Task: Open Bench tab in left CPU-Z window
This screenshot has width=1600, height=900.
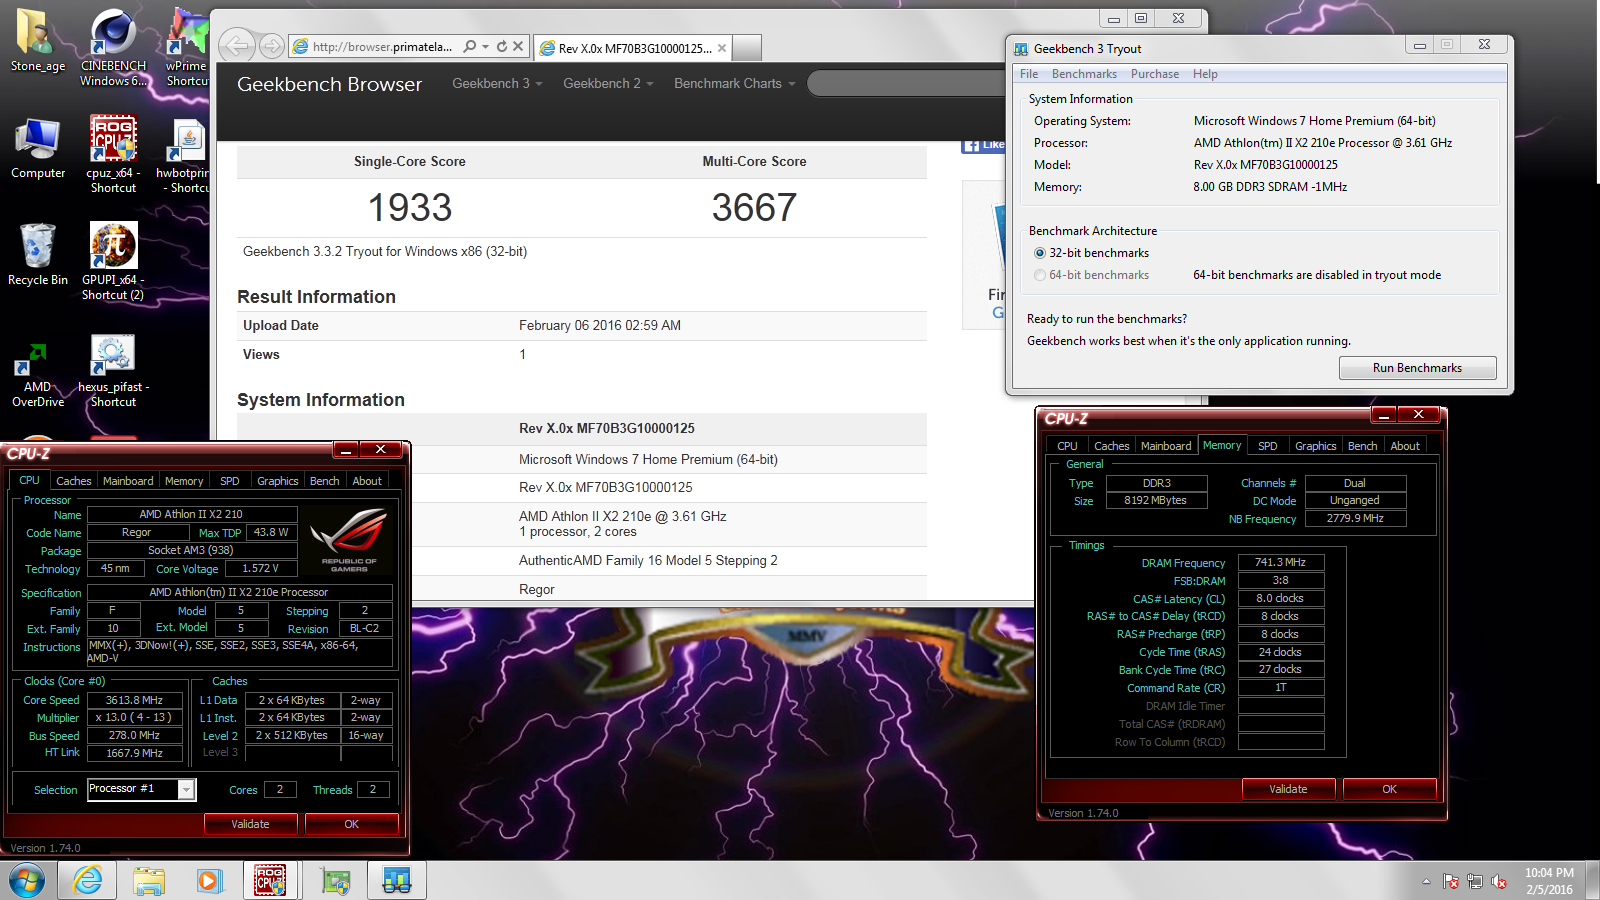Action: (x=324, y=481)
